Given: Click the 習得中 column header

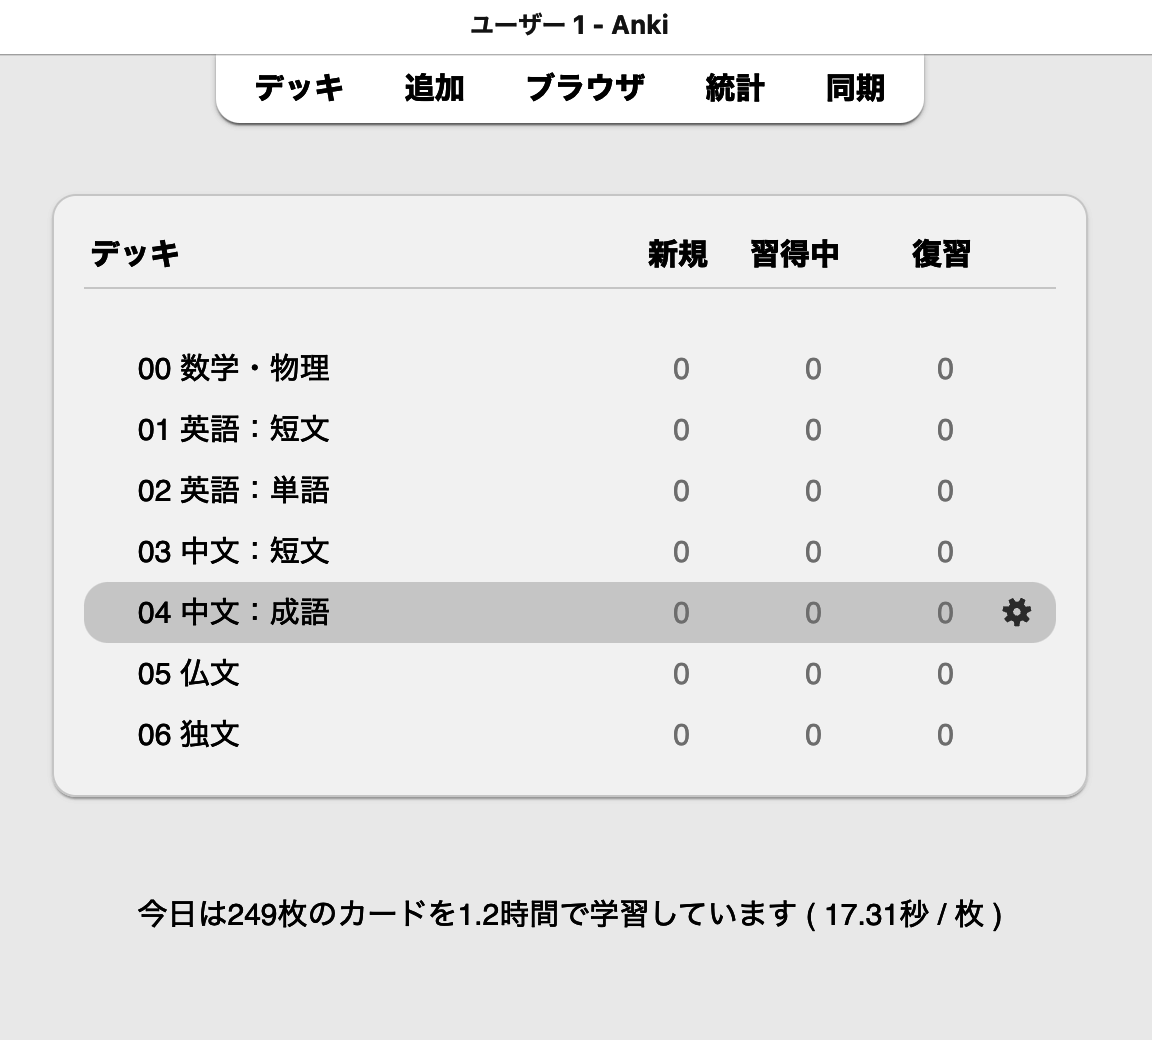Looking at the screenshot, I should tap(795, 254).
